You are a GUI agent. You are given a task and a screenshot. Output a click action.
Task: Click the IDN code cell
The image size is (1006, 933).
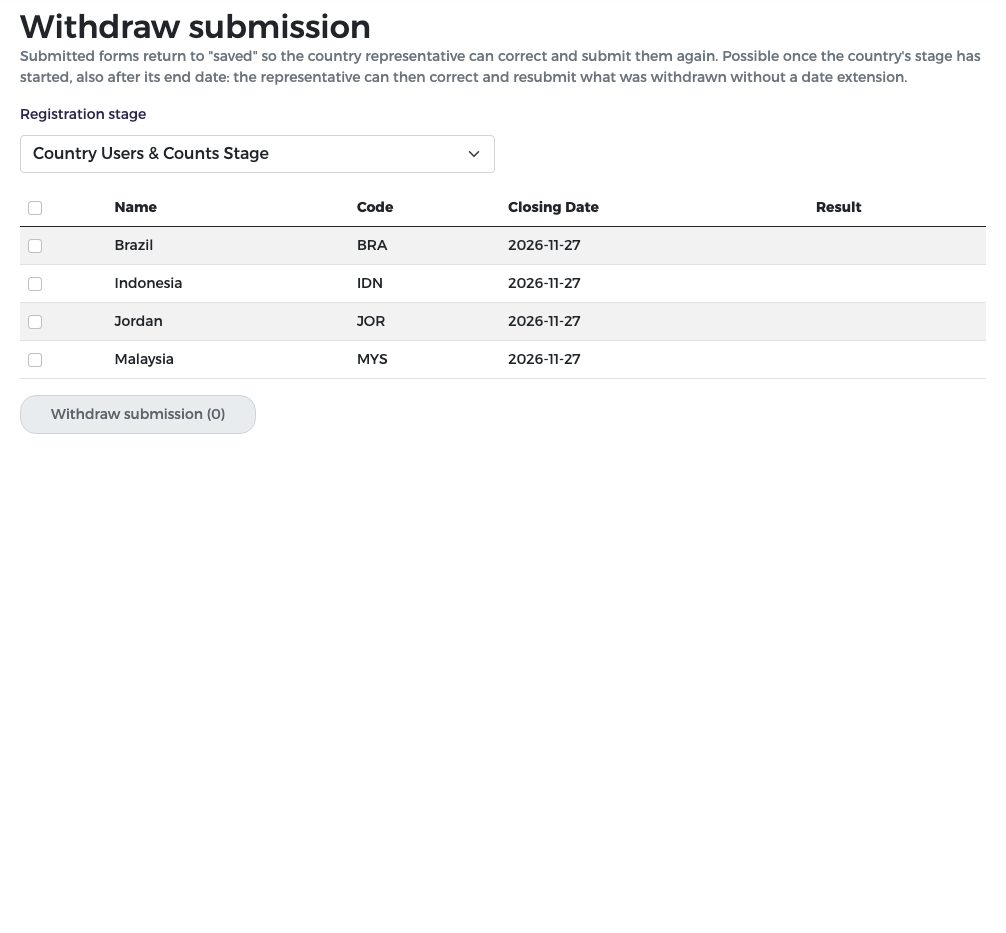pos(370,283)
